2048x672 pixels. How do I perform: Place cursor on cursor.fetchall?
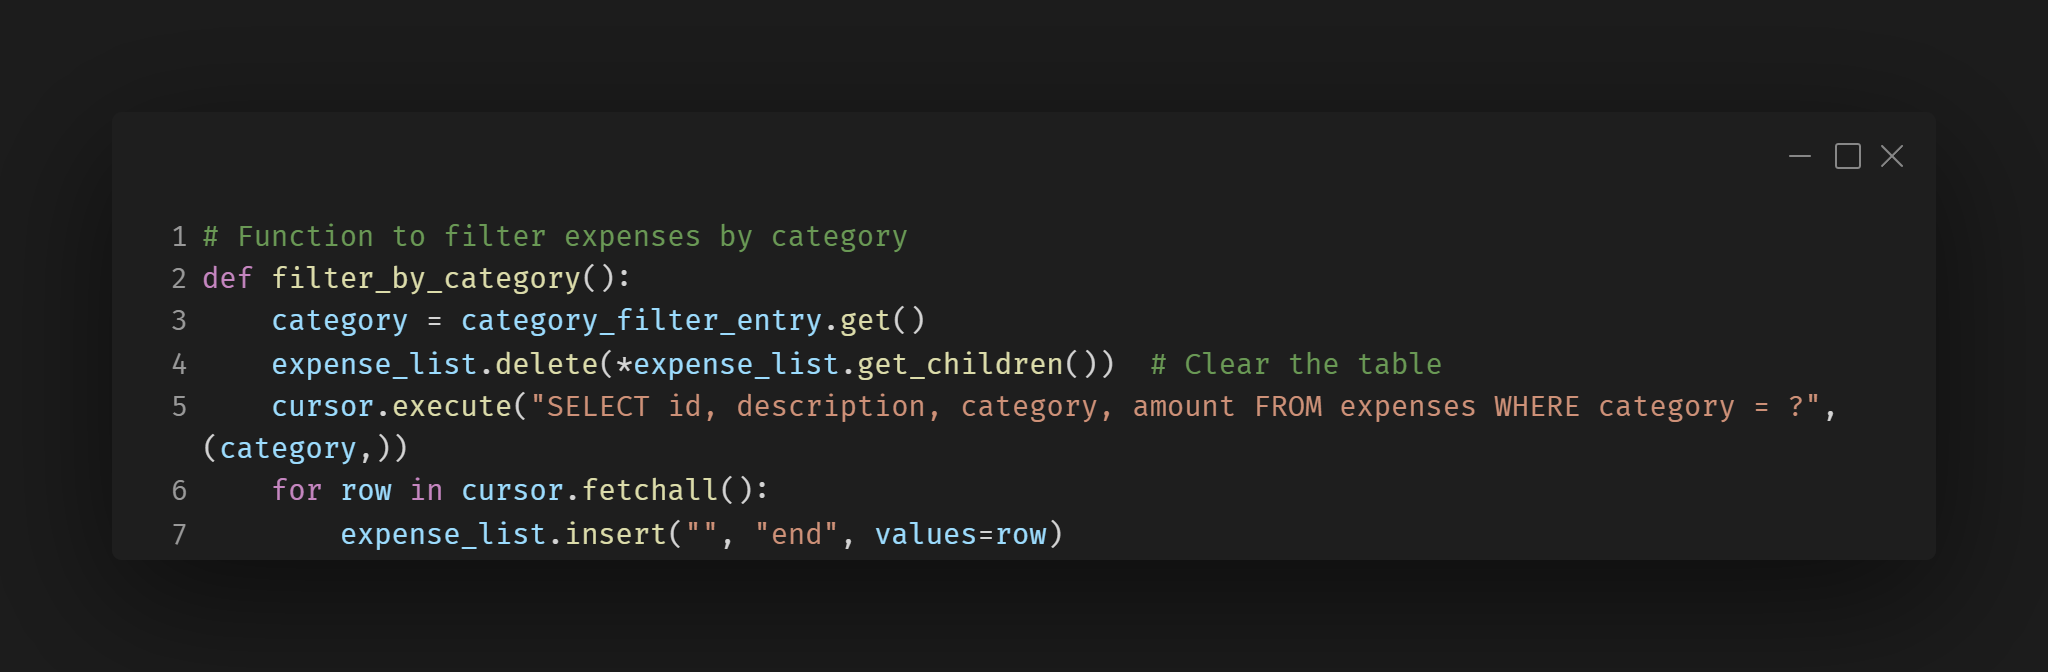589,491
